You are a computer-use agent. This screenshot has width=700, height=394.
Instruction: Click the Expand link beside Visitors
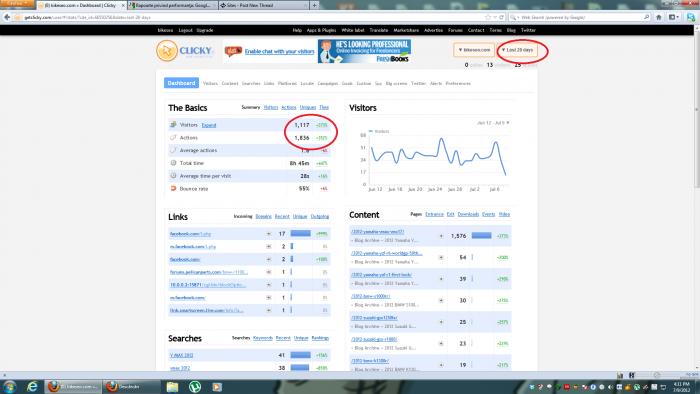coord(208,125)
